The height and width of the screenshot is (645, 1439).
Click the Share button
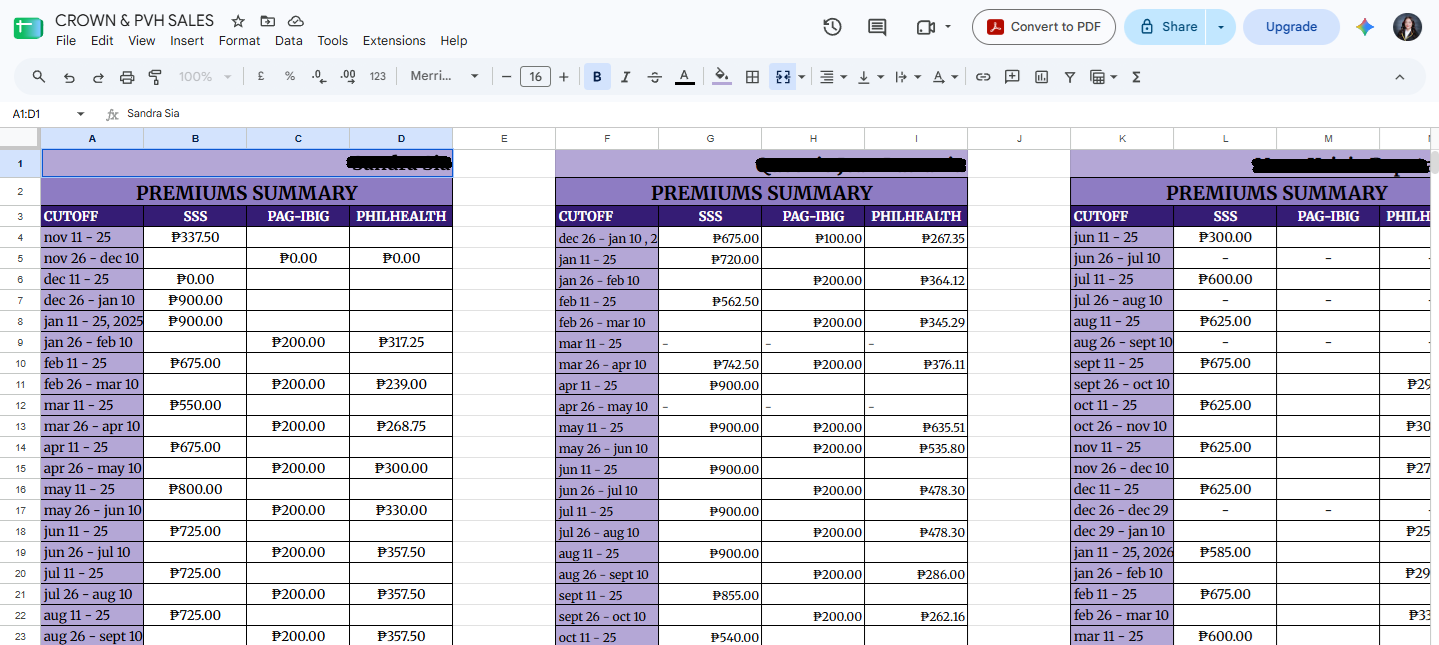tap(1167, 27)
